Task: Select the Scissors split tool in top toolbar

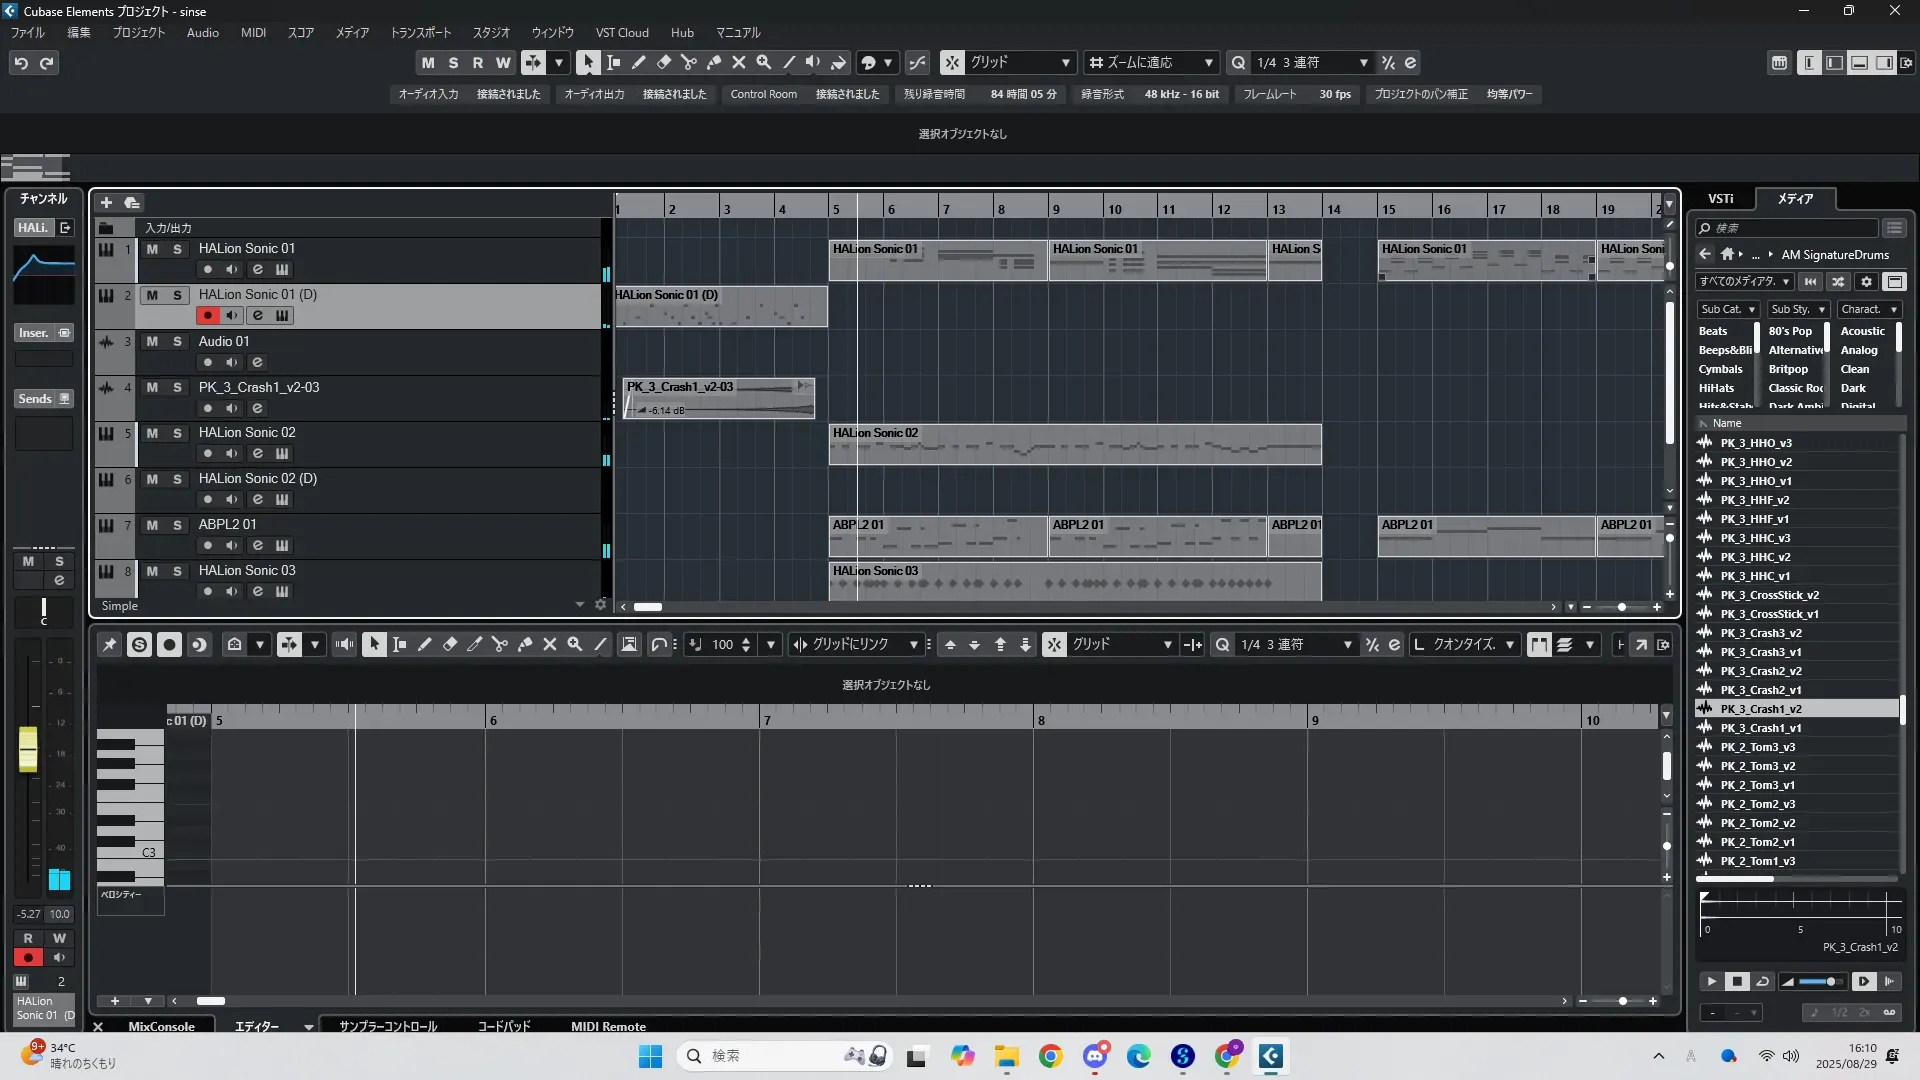Action: (689, 62)
